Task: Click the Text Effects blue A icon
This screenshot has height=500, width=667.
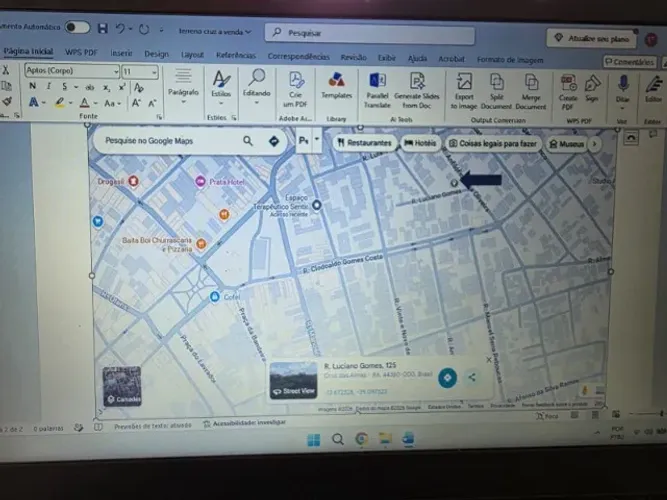Action: [x=33, y=102]
